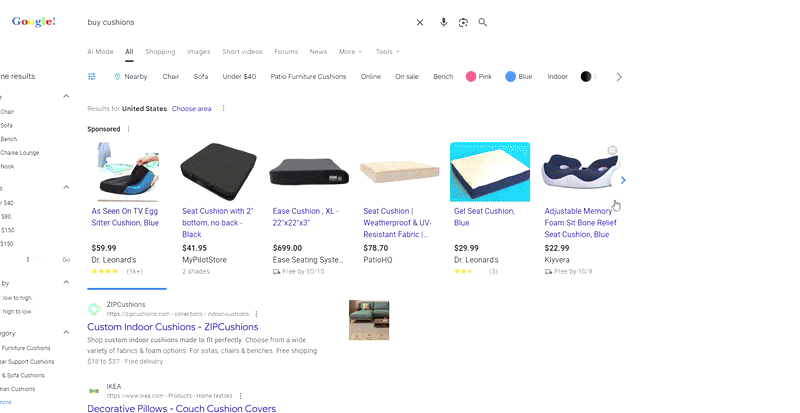This screenshot has width=800, height=413.
Task: Open the Egg Sitter Cushion product image
Action: coord(128,172)
